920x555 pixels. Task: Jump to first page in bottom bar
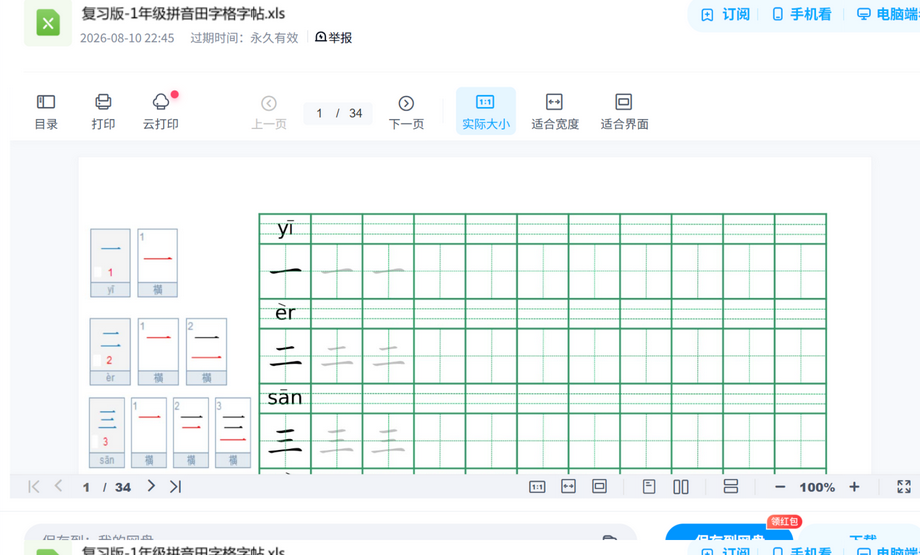pos(33,486)
